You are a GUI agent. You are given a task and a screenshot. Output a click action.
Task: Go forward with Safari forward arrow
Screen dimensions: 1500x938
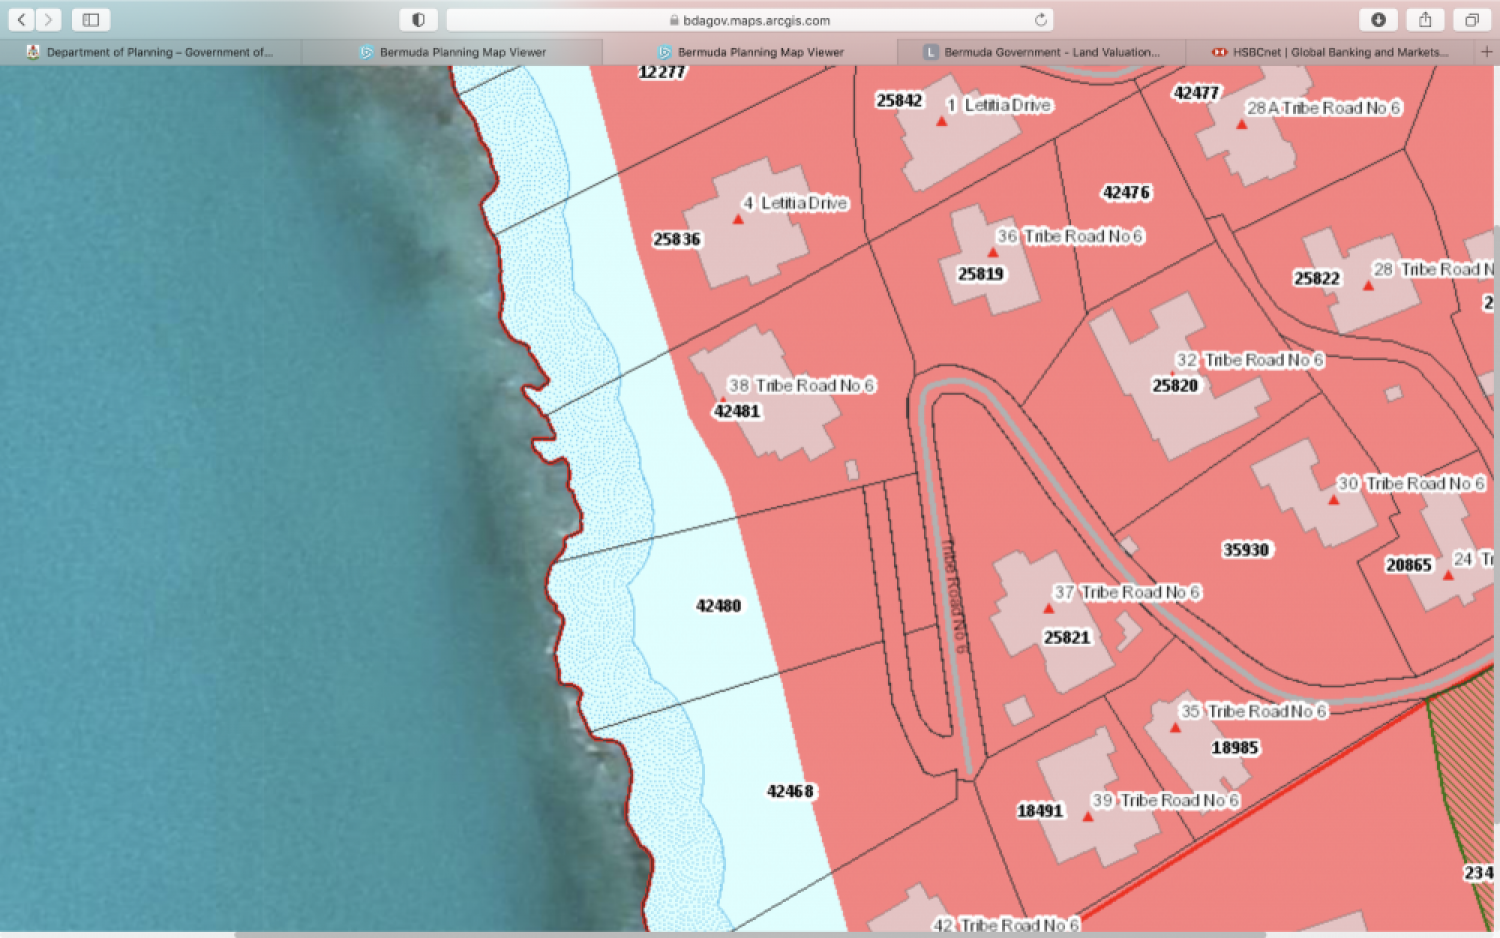[x=48, y=20]
